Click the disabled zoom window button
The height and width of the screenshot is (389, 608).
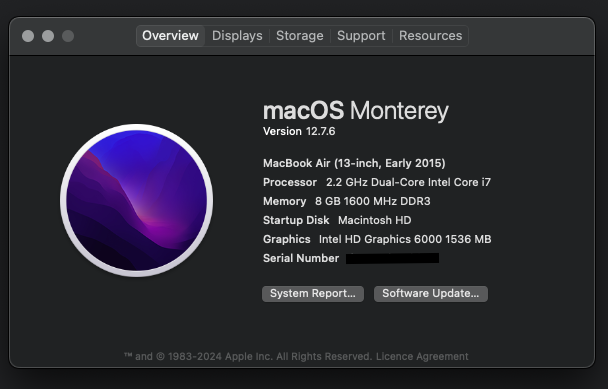tap(68, 36)
